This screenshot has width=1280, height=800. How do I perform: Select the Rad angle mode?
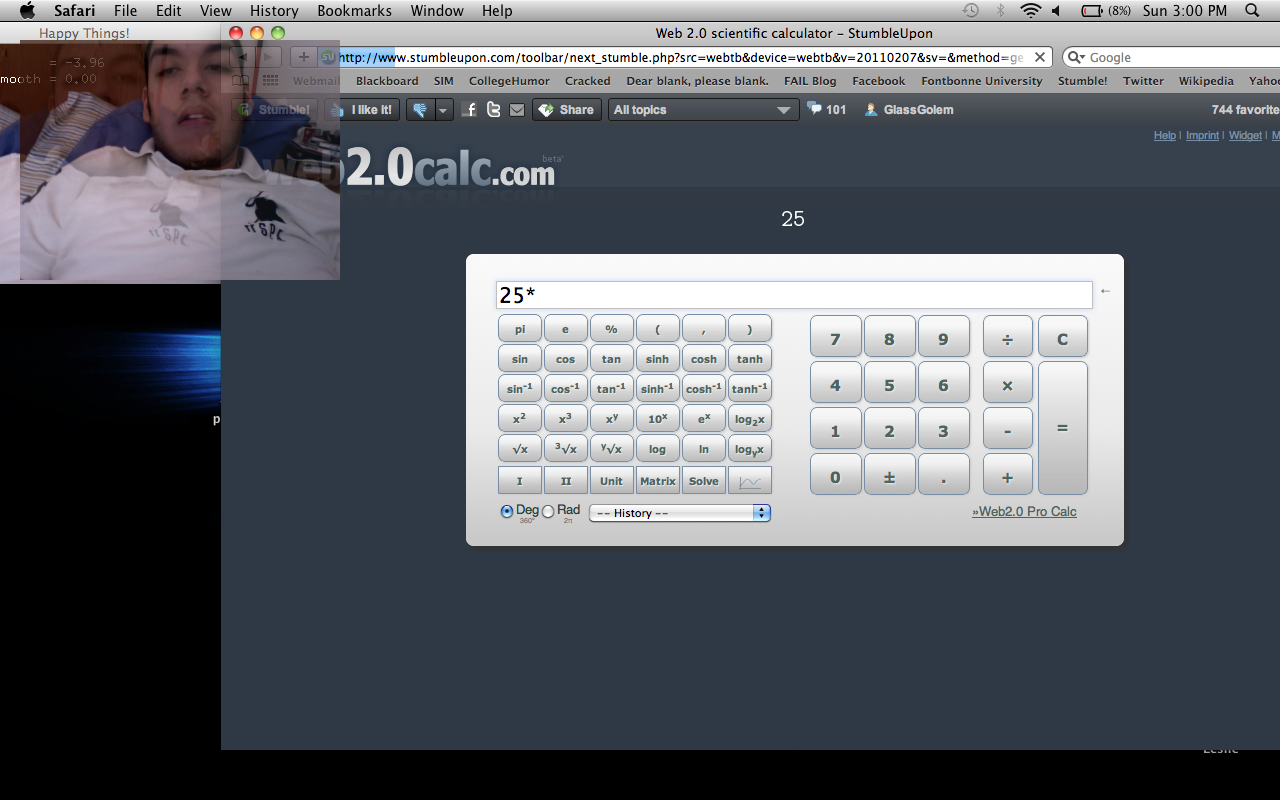548,512
